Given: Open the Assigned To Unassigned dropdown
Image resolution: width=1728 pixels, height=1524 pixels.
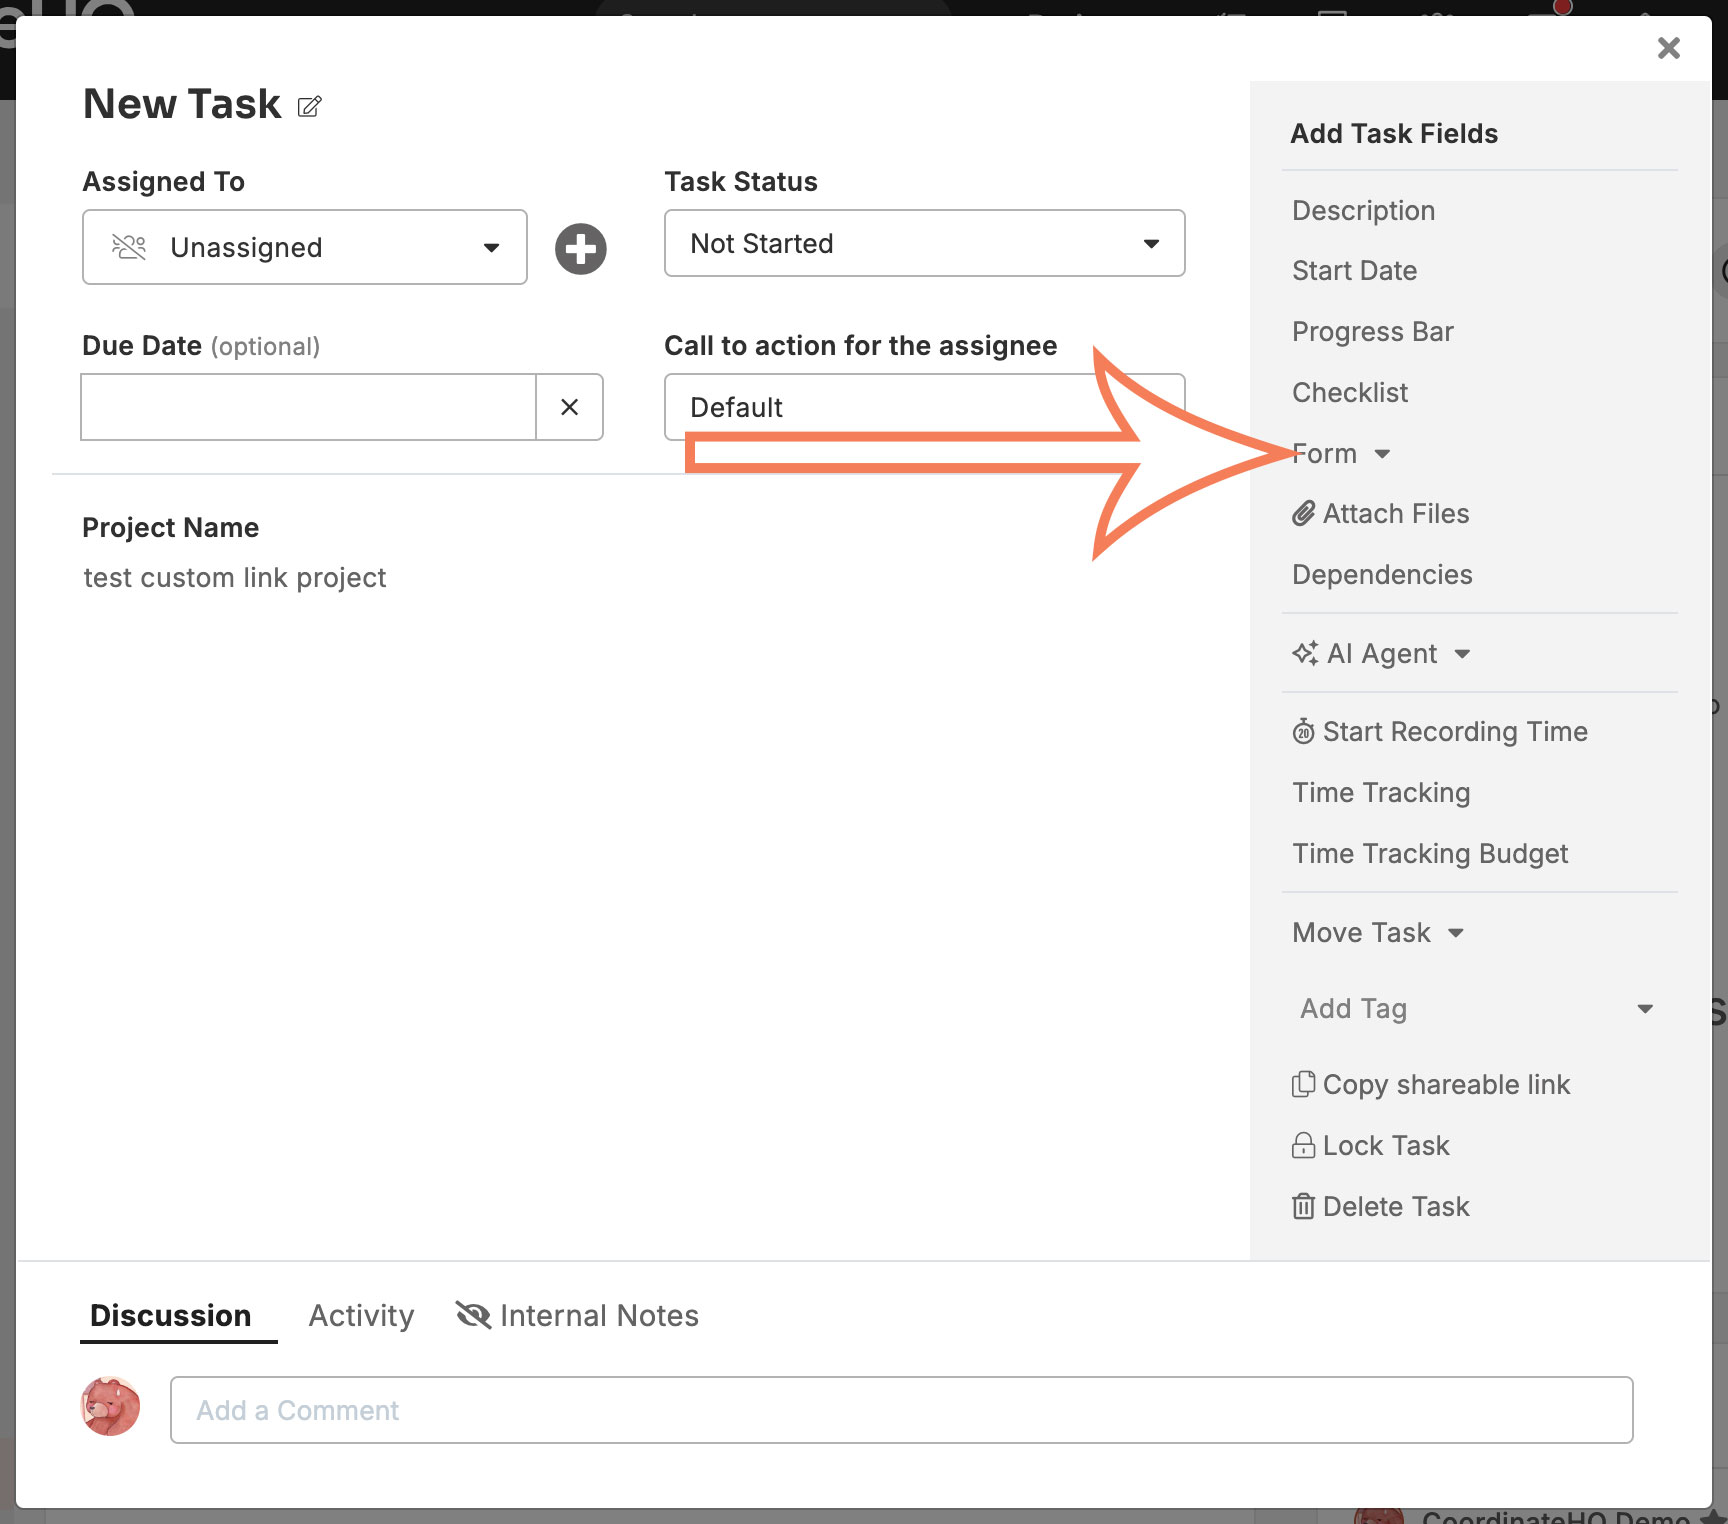Looking at the screenshot, I should [305, 247].
